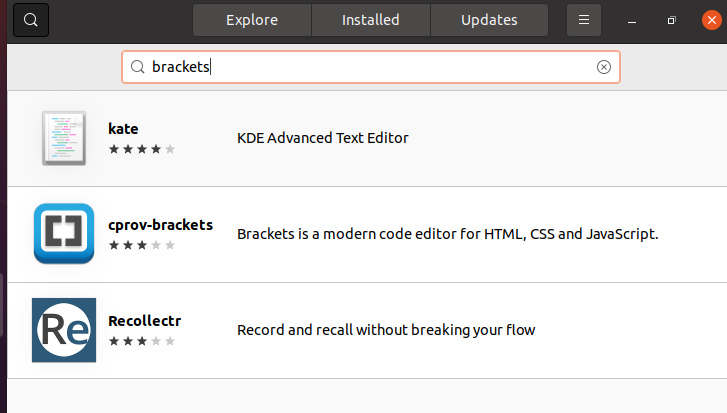Click the magnifier icon in search box
Screen dimensions: 727x413
[138, 67]
